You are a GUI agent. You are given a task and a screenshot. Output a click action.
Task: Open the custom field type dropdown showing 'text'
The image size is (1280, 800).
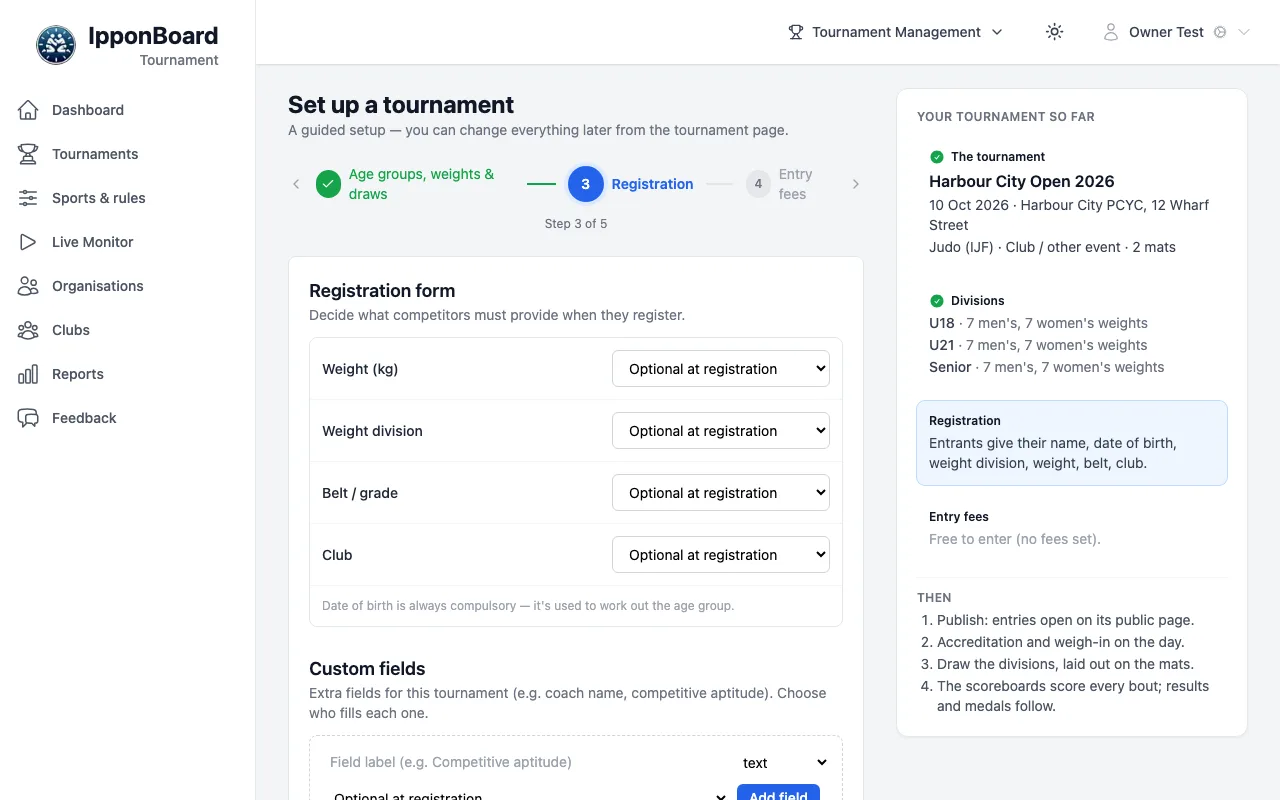[783, 763]
